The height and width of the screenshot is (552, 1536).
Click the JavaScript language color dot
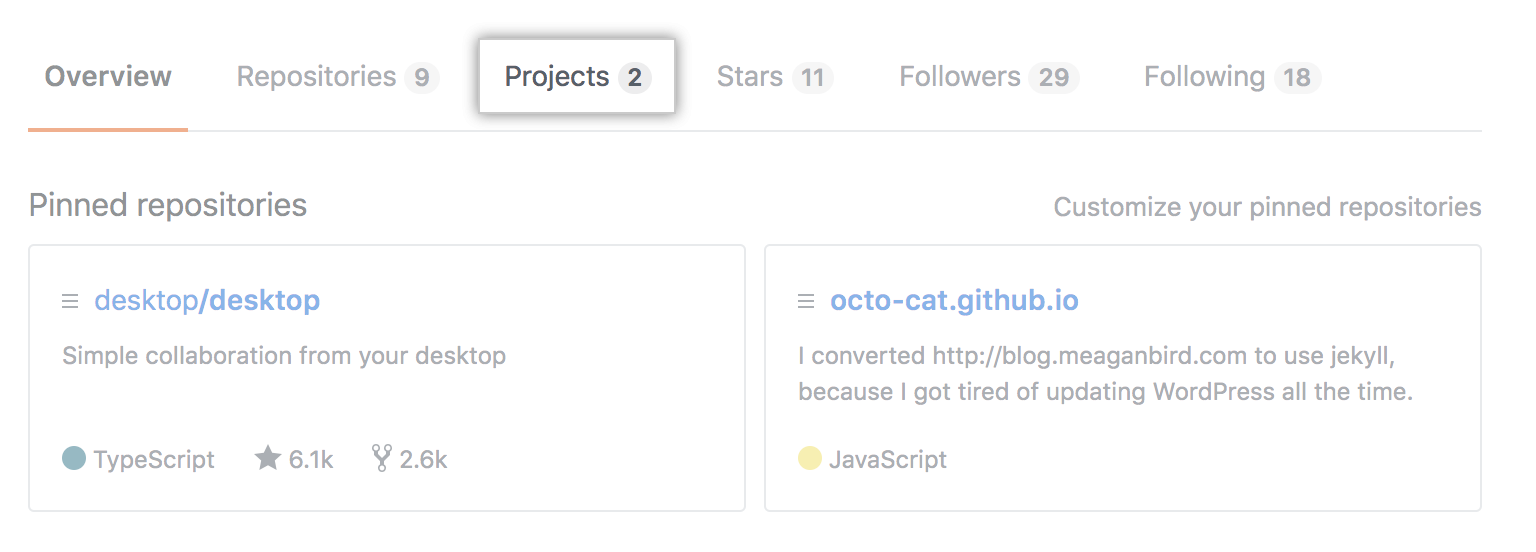point(810,459)
